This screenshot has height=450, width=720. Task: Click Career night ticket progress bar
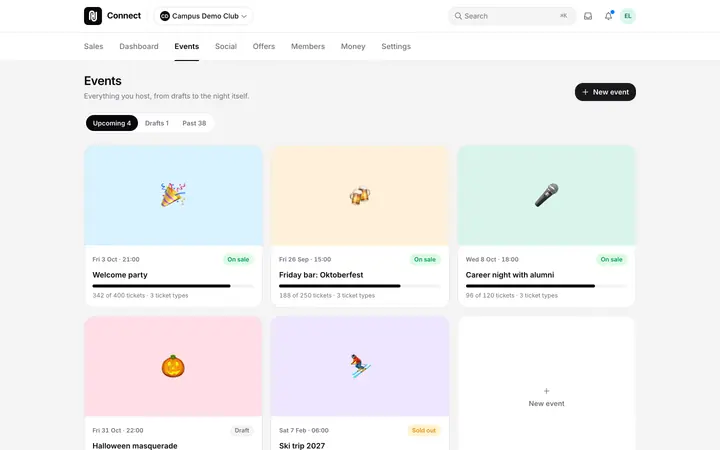[546, 286]
